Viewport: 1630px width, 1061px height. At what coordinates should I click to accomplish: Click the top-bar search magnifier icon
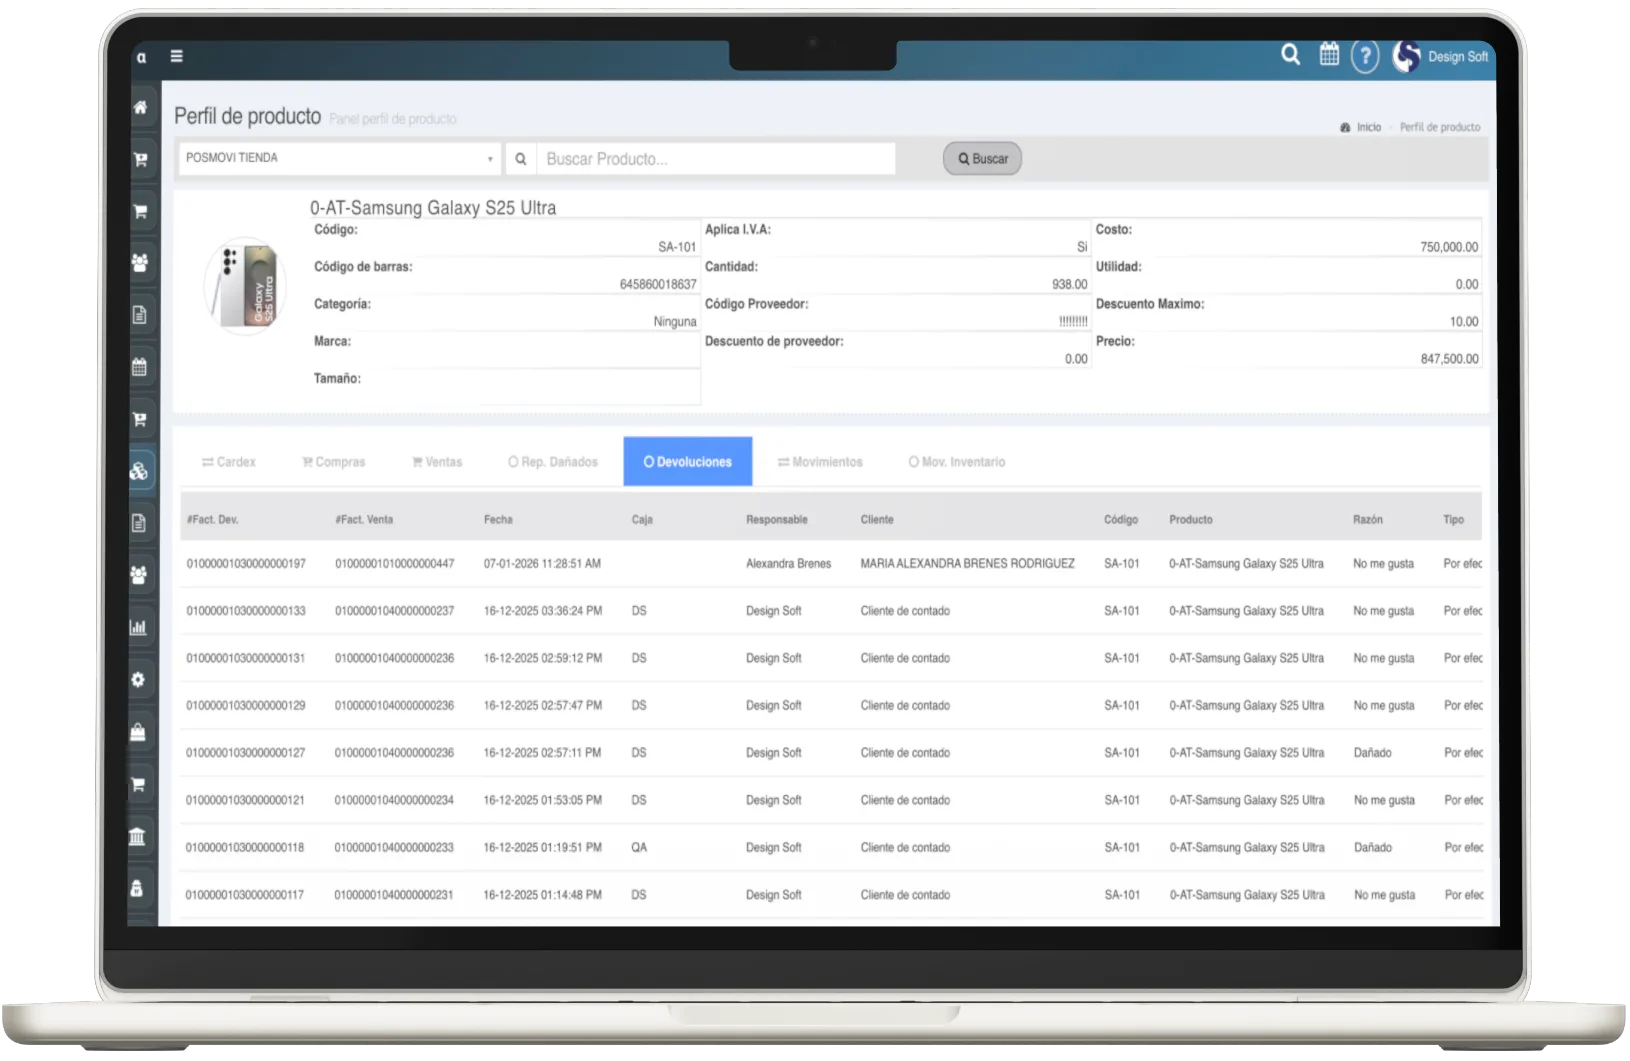(1290, 55)
